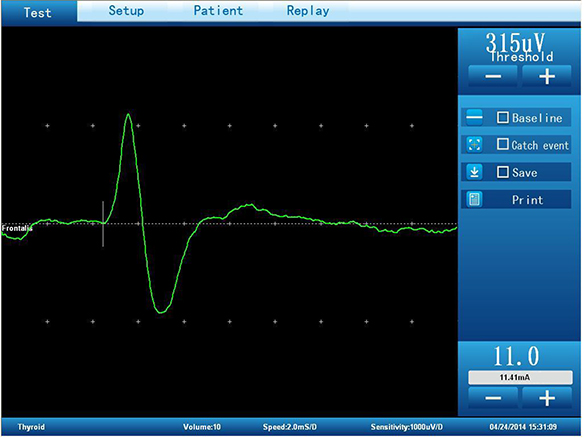Screen dimensions: 584x438
Task: Click the Baseline line icon
Action: tap(474, 118)
